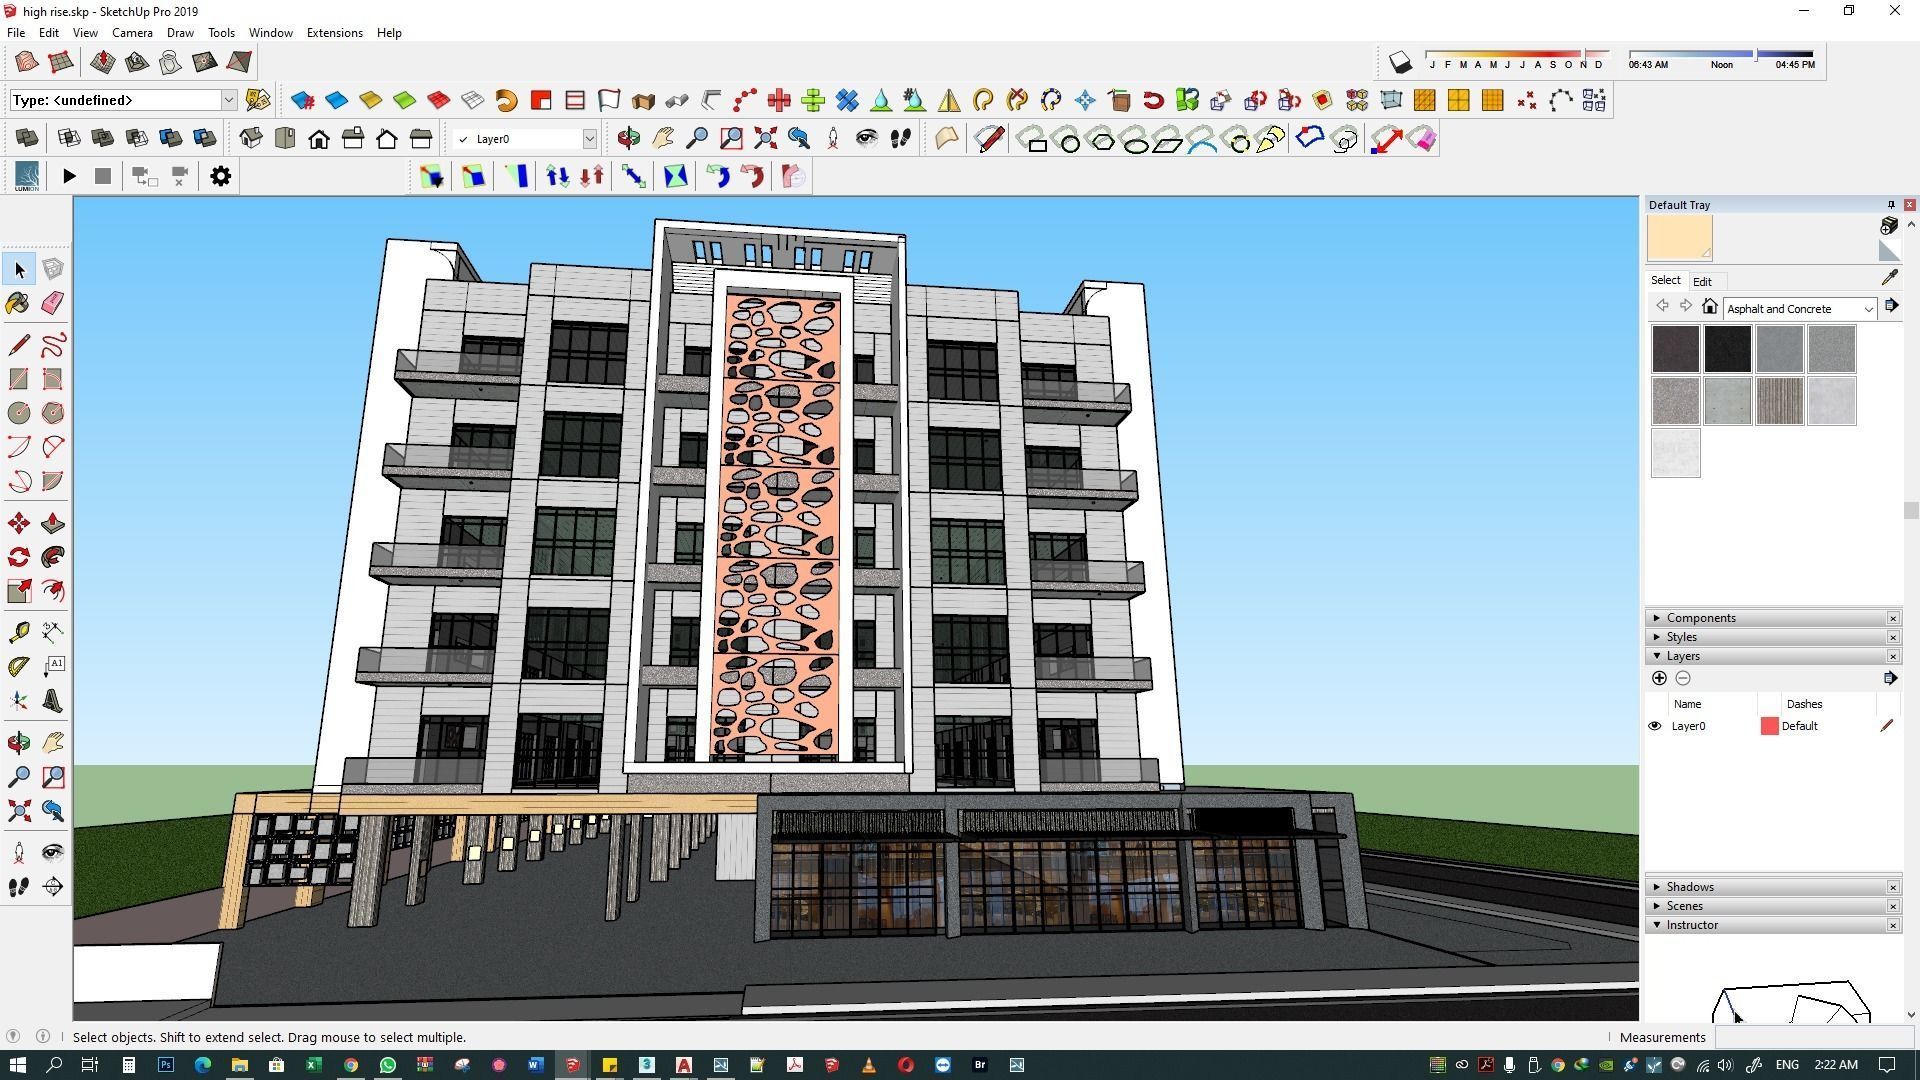1920x1080 pixels.
Task: Toggle the shadows display icon
Action: coord(1400,63)
